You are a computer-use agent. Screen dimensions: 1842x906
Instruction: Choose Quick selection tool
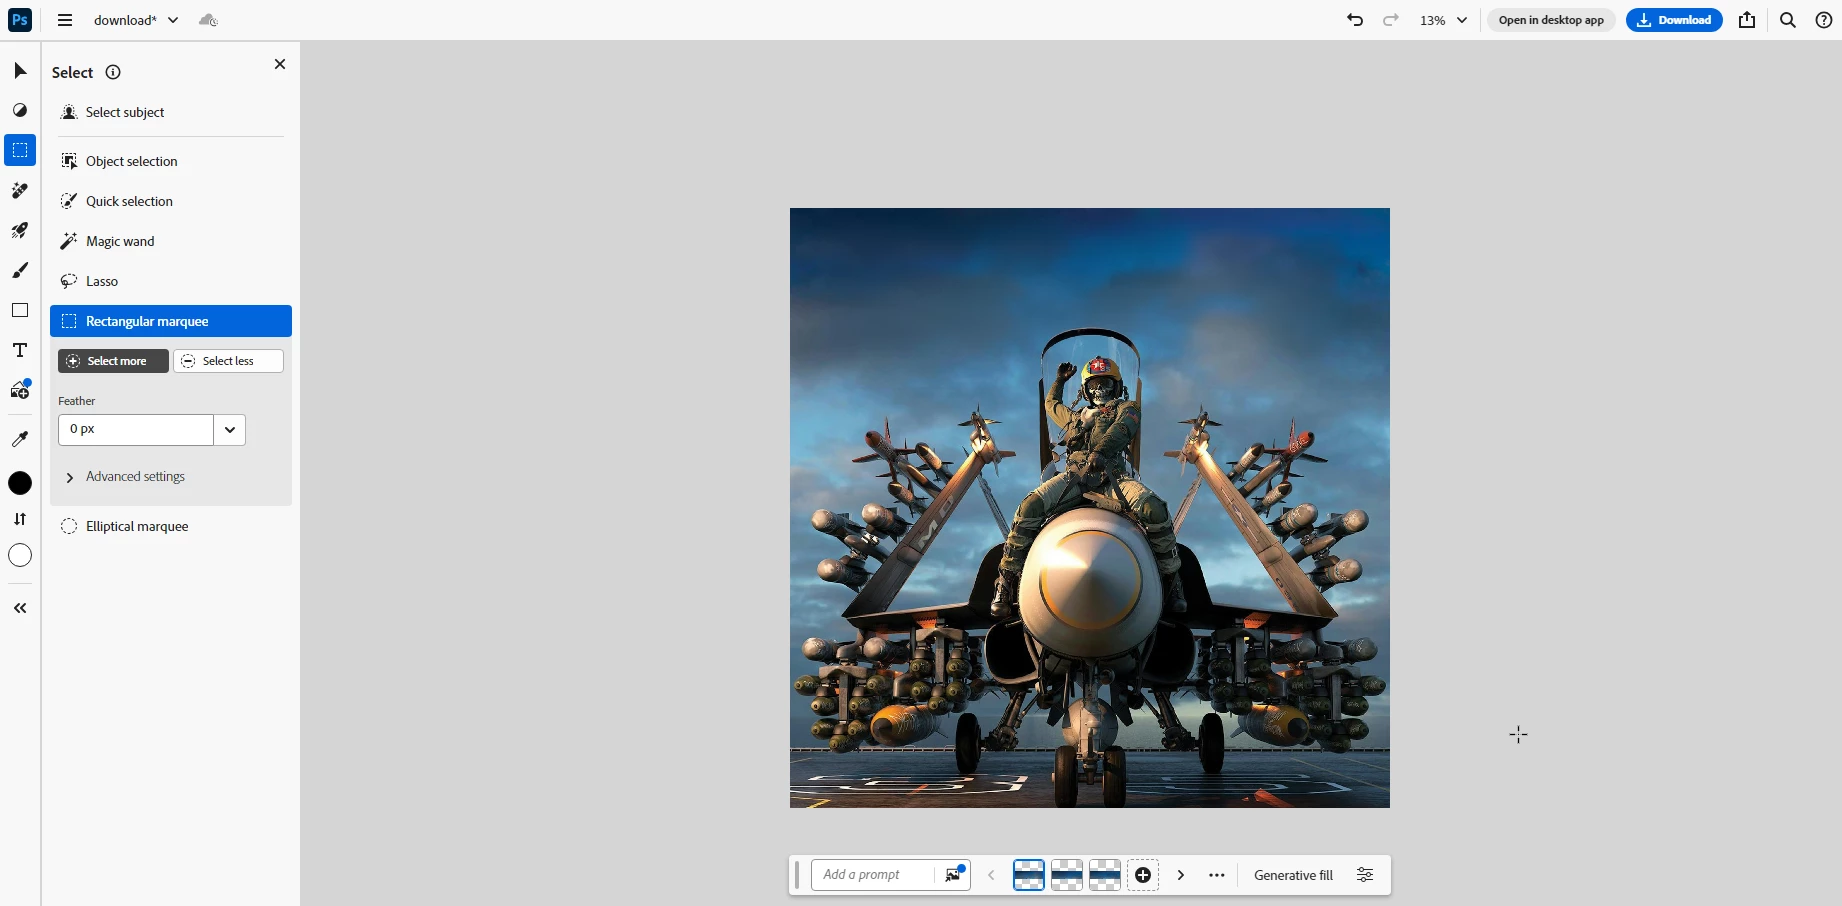[171, 201]
